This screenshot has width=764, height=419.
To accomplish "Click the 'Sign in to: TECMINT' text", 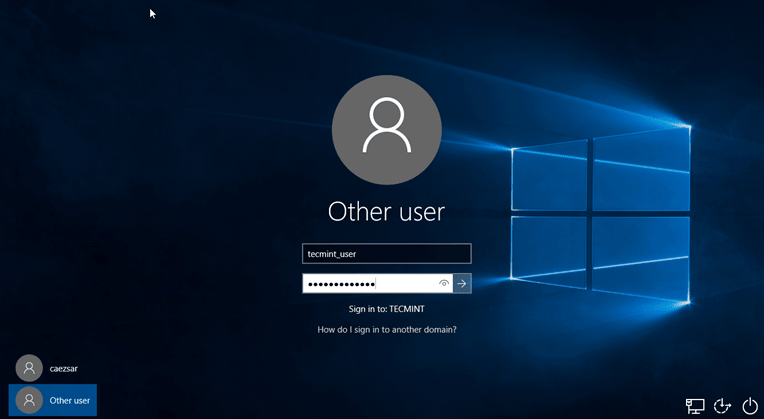I will click(386, 309).
